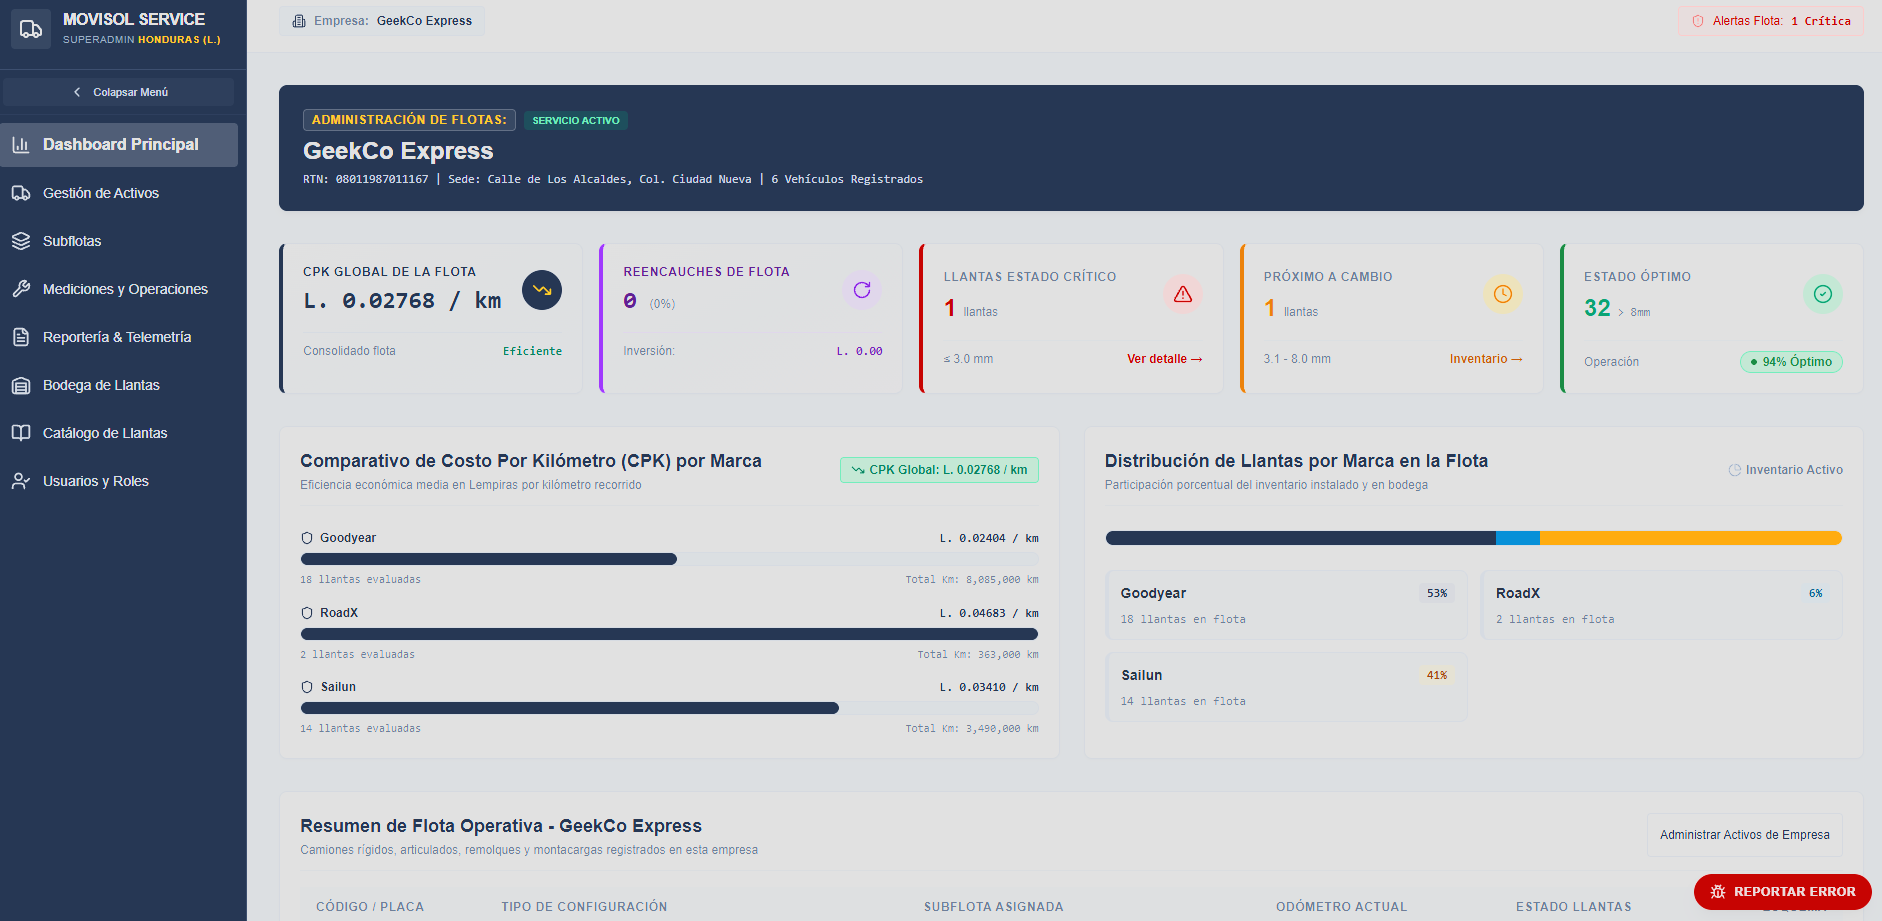The height and width of the screenshot is (921, 1882).
Task: Click the Usuarios y Roles user icon
Action: coord(21,481)
